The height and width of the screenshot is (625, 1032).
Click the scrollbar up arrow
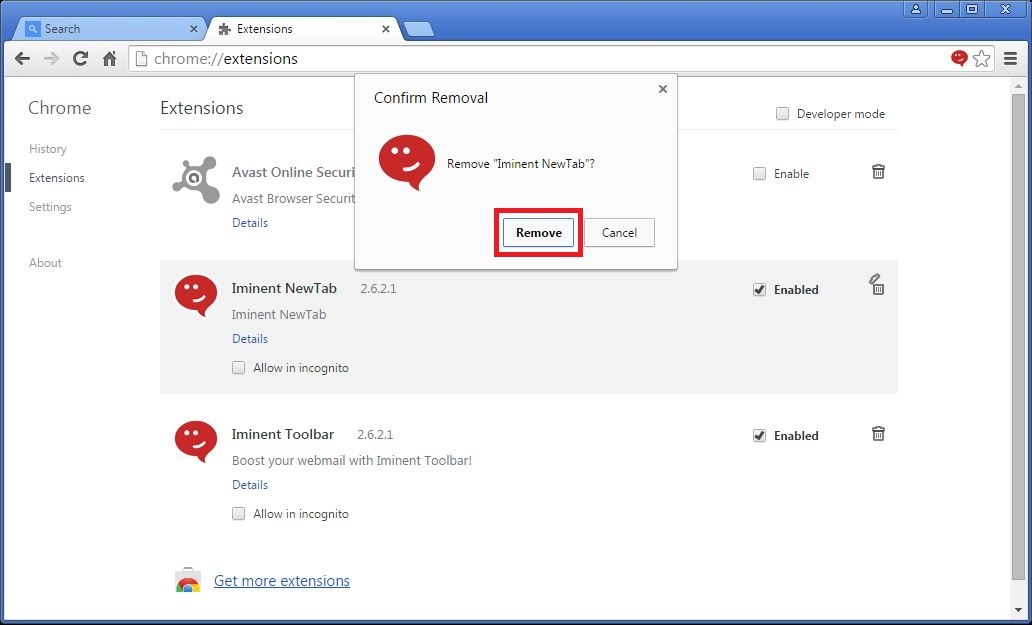coord(1019,84)
